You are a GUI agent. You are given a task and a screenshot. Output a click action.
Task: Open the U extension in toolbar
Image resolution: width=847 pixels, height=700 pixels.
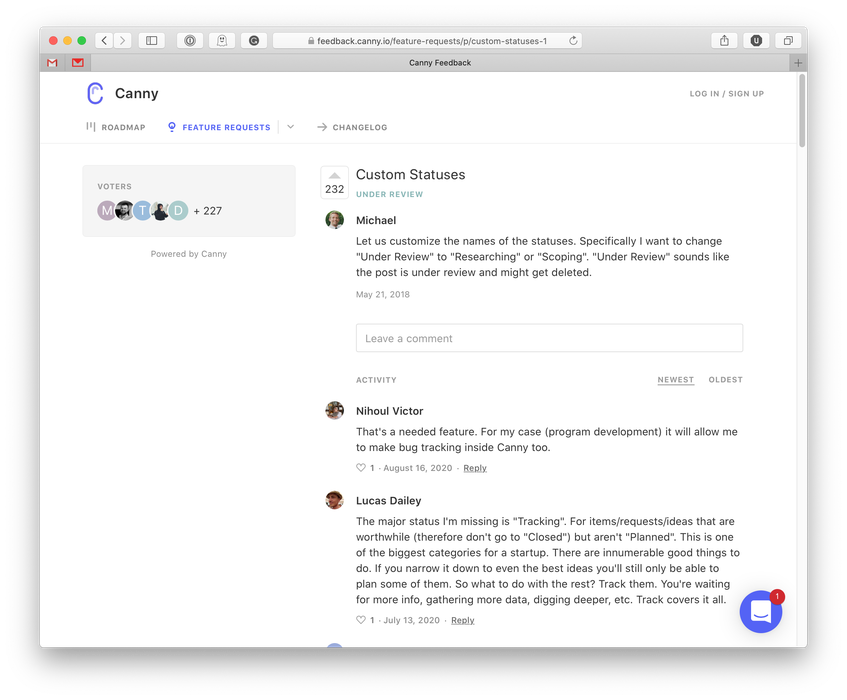(x=756, y=41)
